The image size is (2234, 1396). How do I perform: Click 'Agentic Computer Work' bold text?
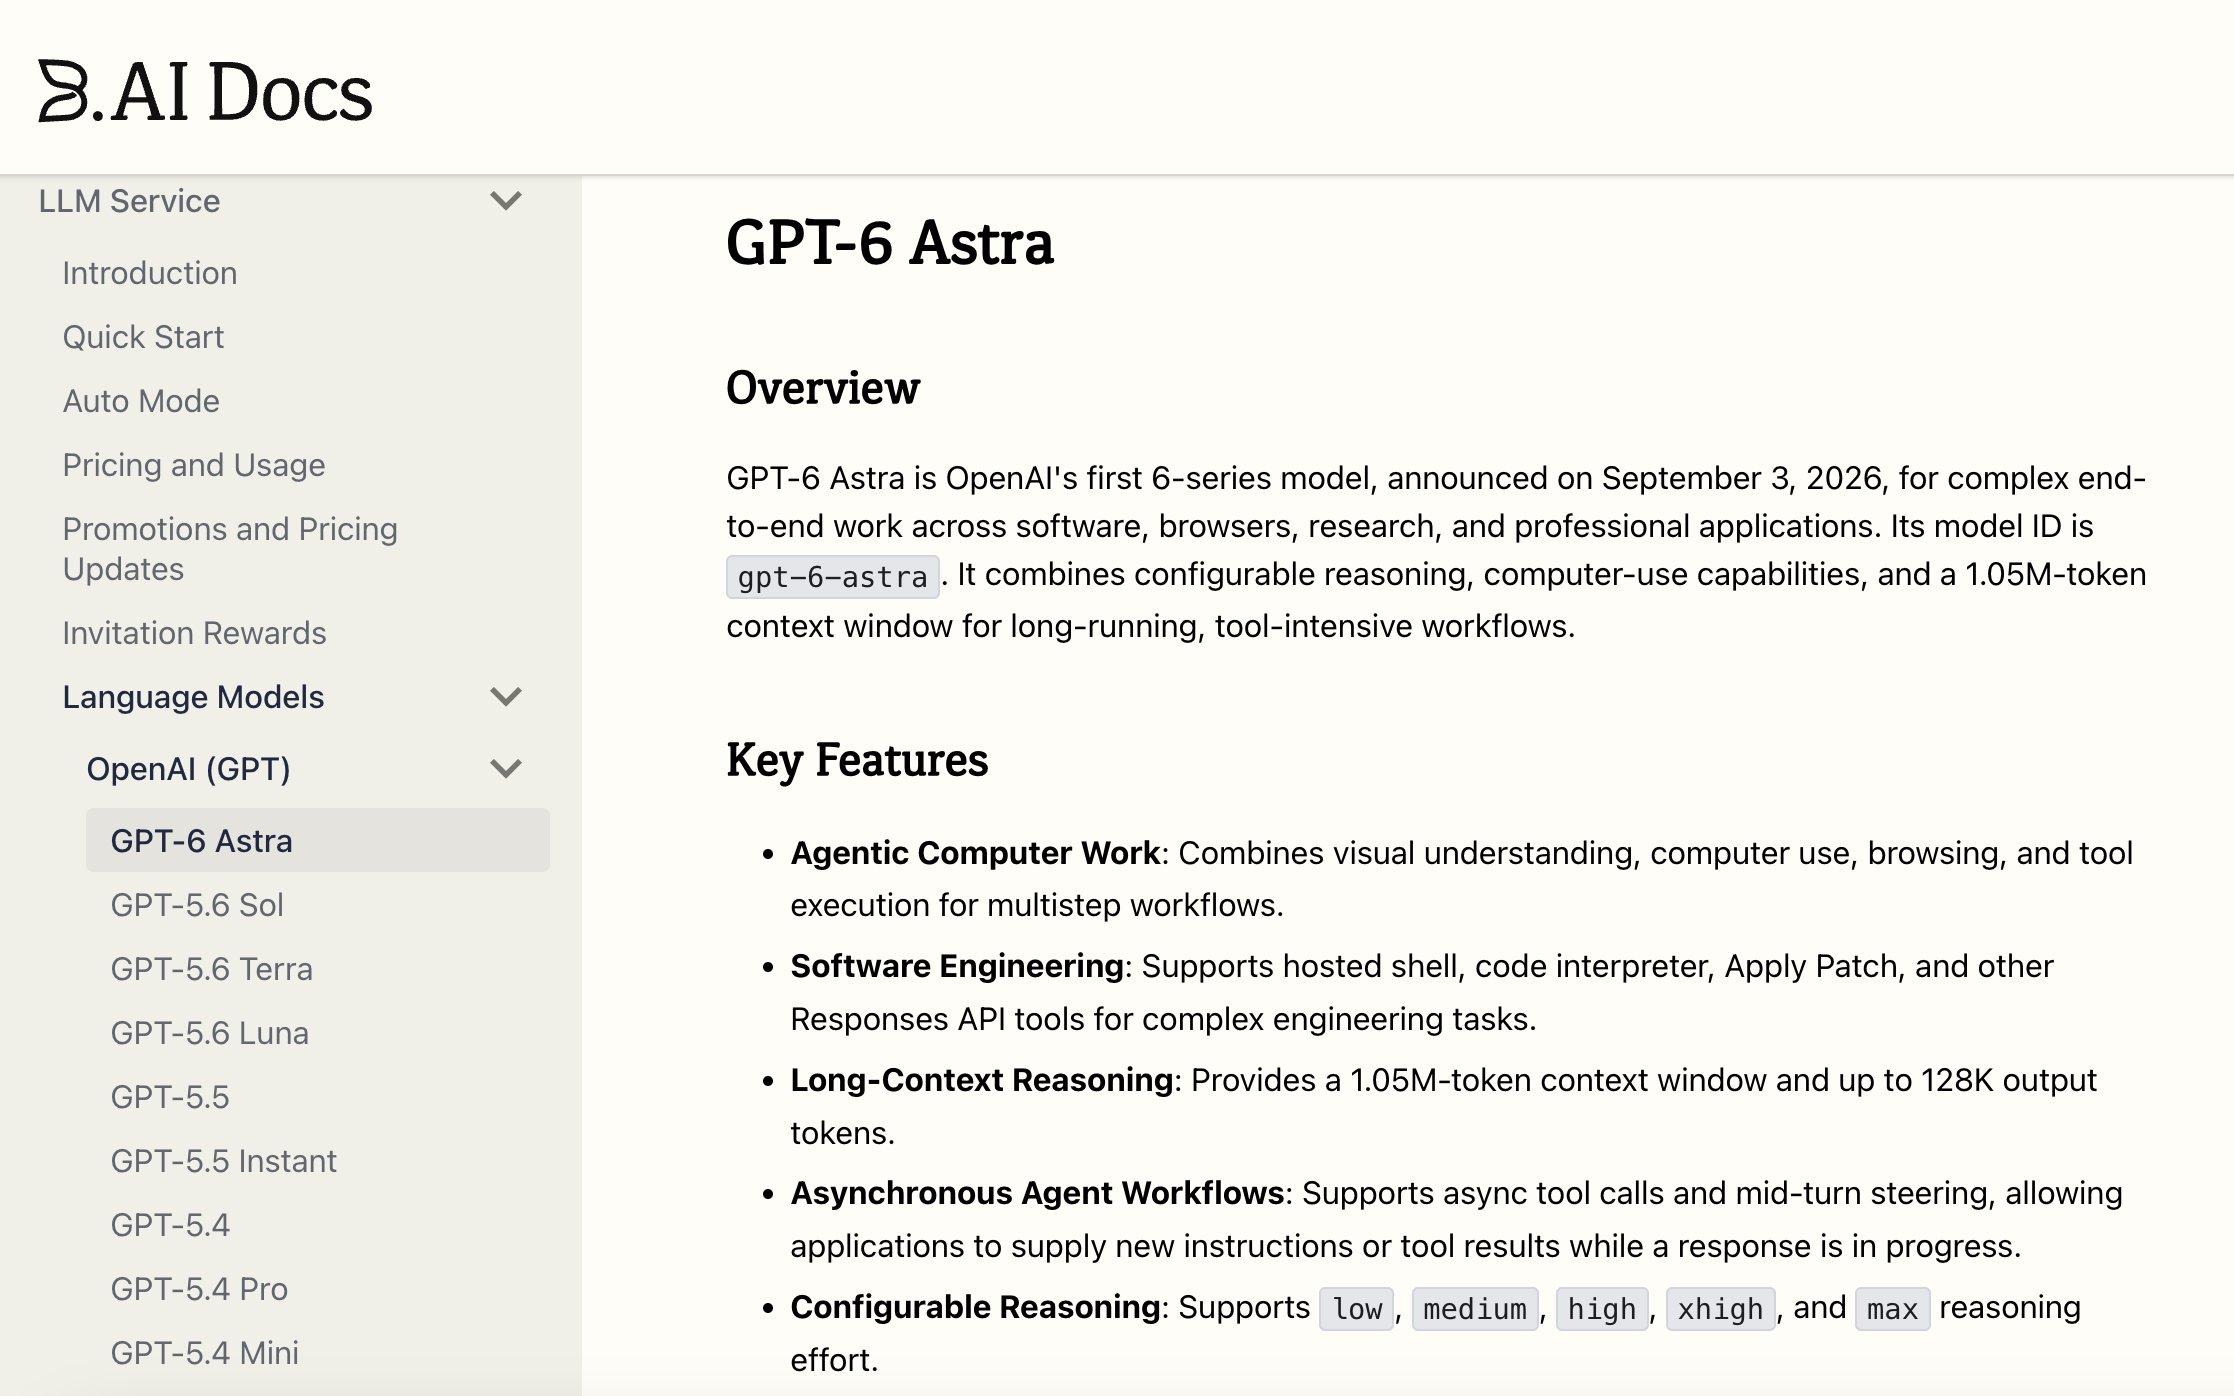(x=975, y=853)
